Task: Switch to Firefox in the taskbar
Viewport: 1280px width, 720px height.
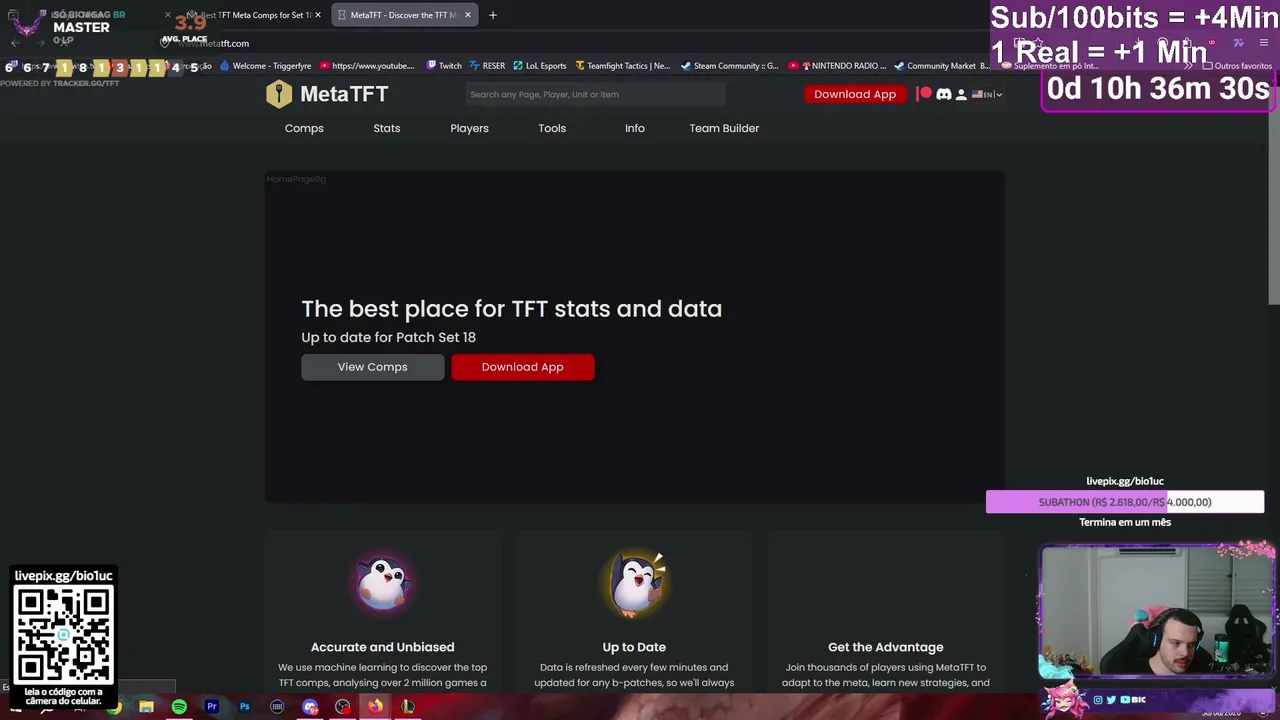Action: point(375,707)
